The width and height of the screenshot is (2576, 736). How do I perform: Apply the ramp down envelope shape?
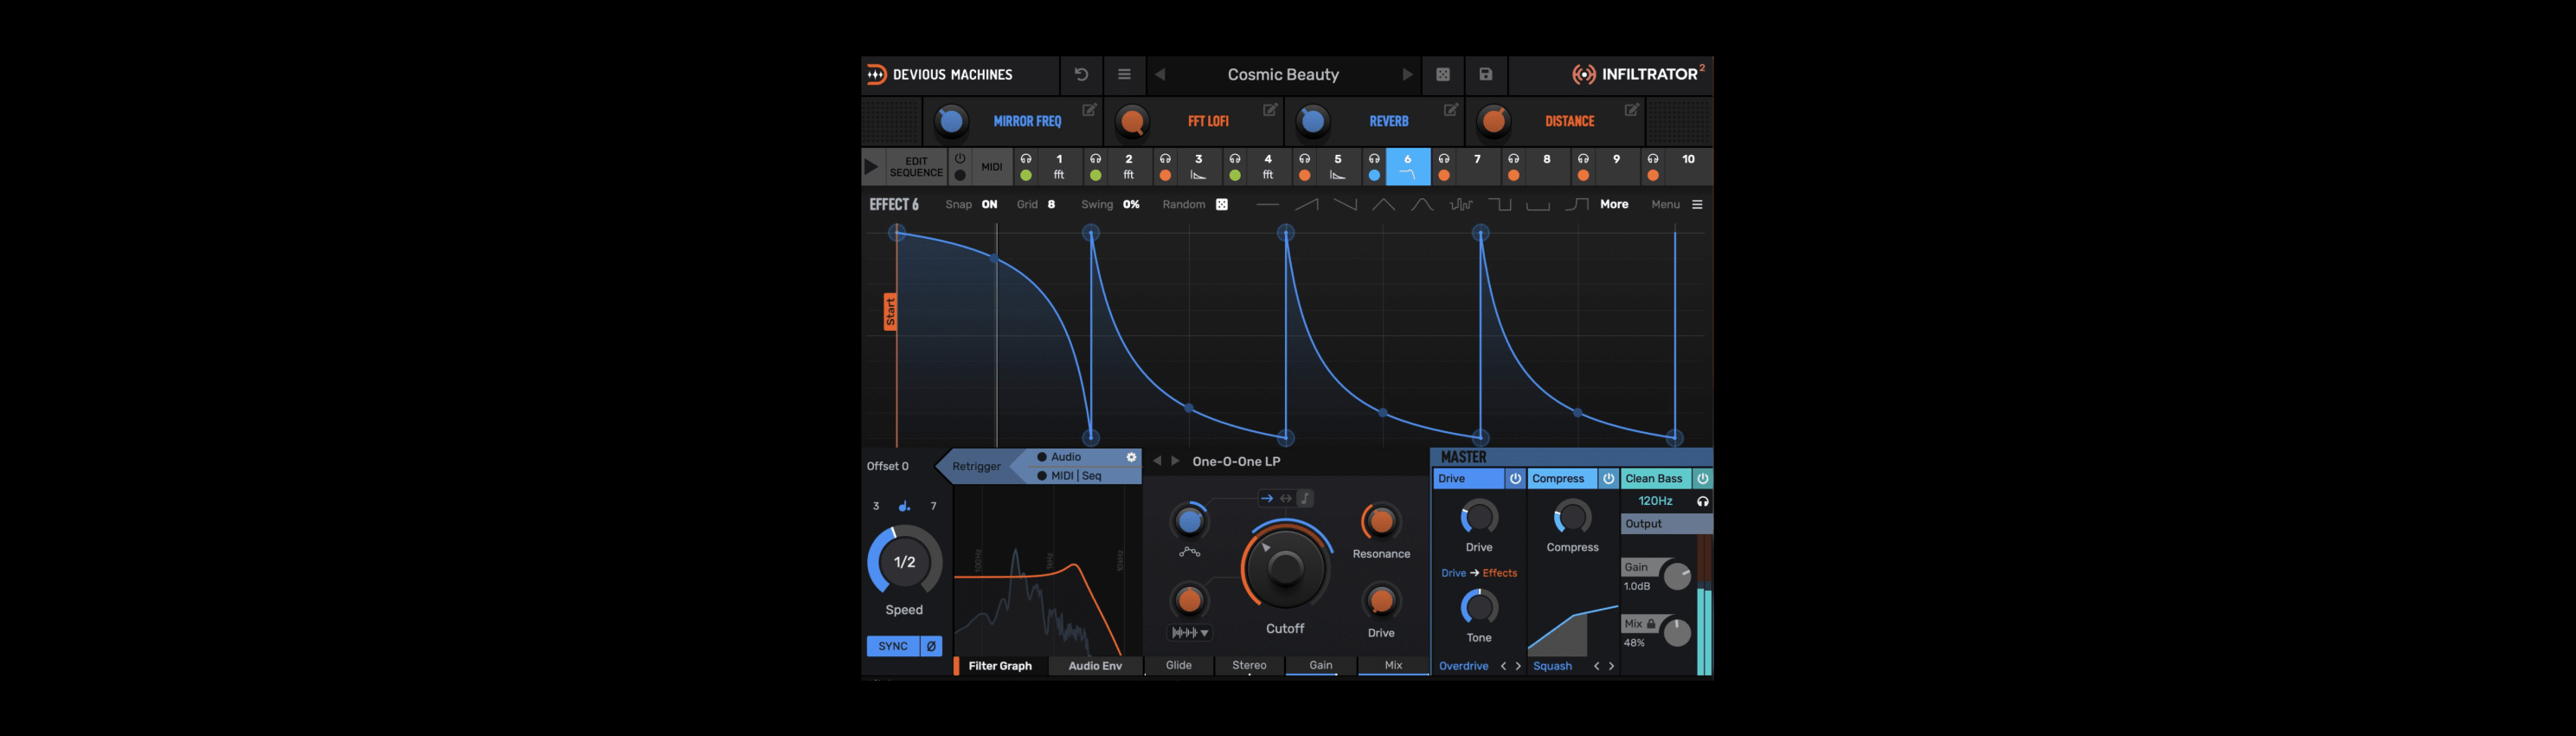(x=1345, y=204)
